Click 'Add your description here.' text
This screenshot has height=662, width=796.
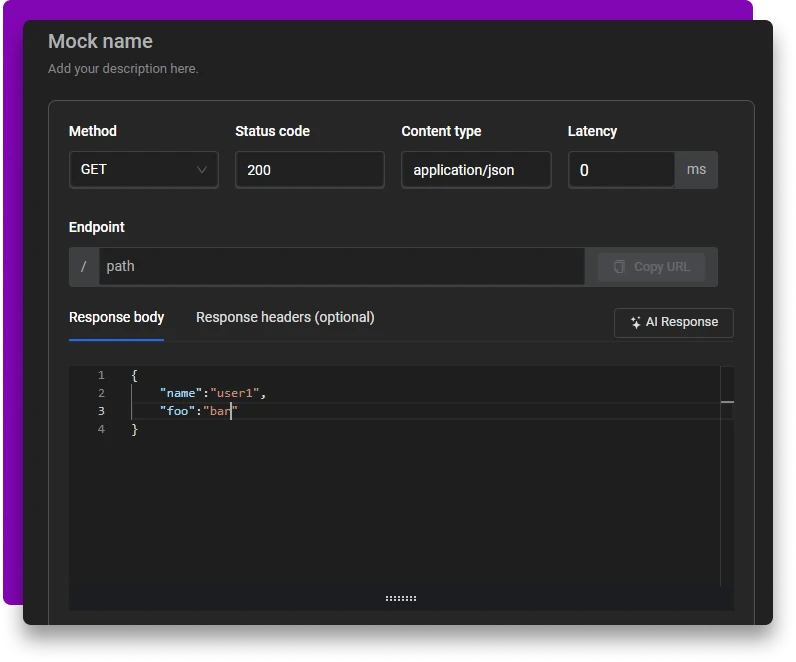(x=123, y=69)
